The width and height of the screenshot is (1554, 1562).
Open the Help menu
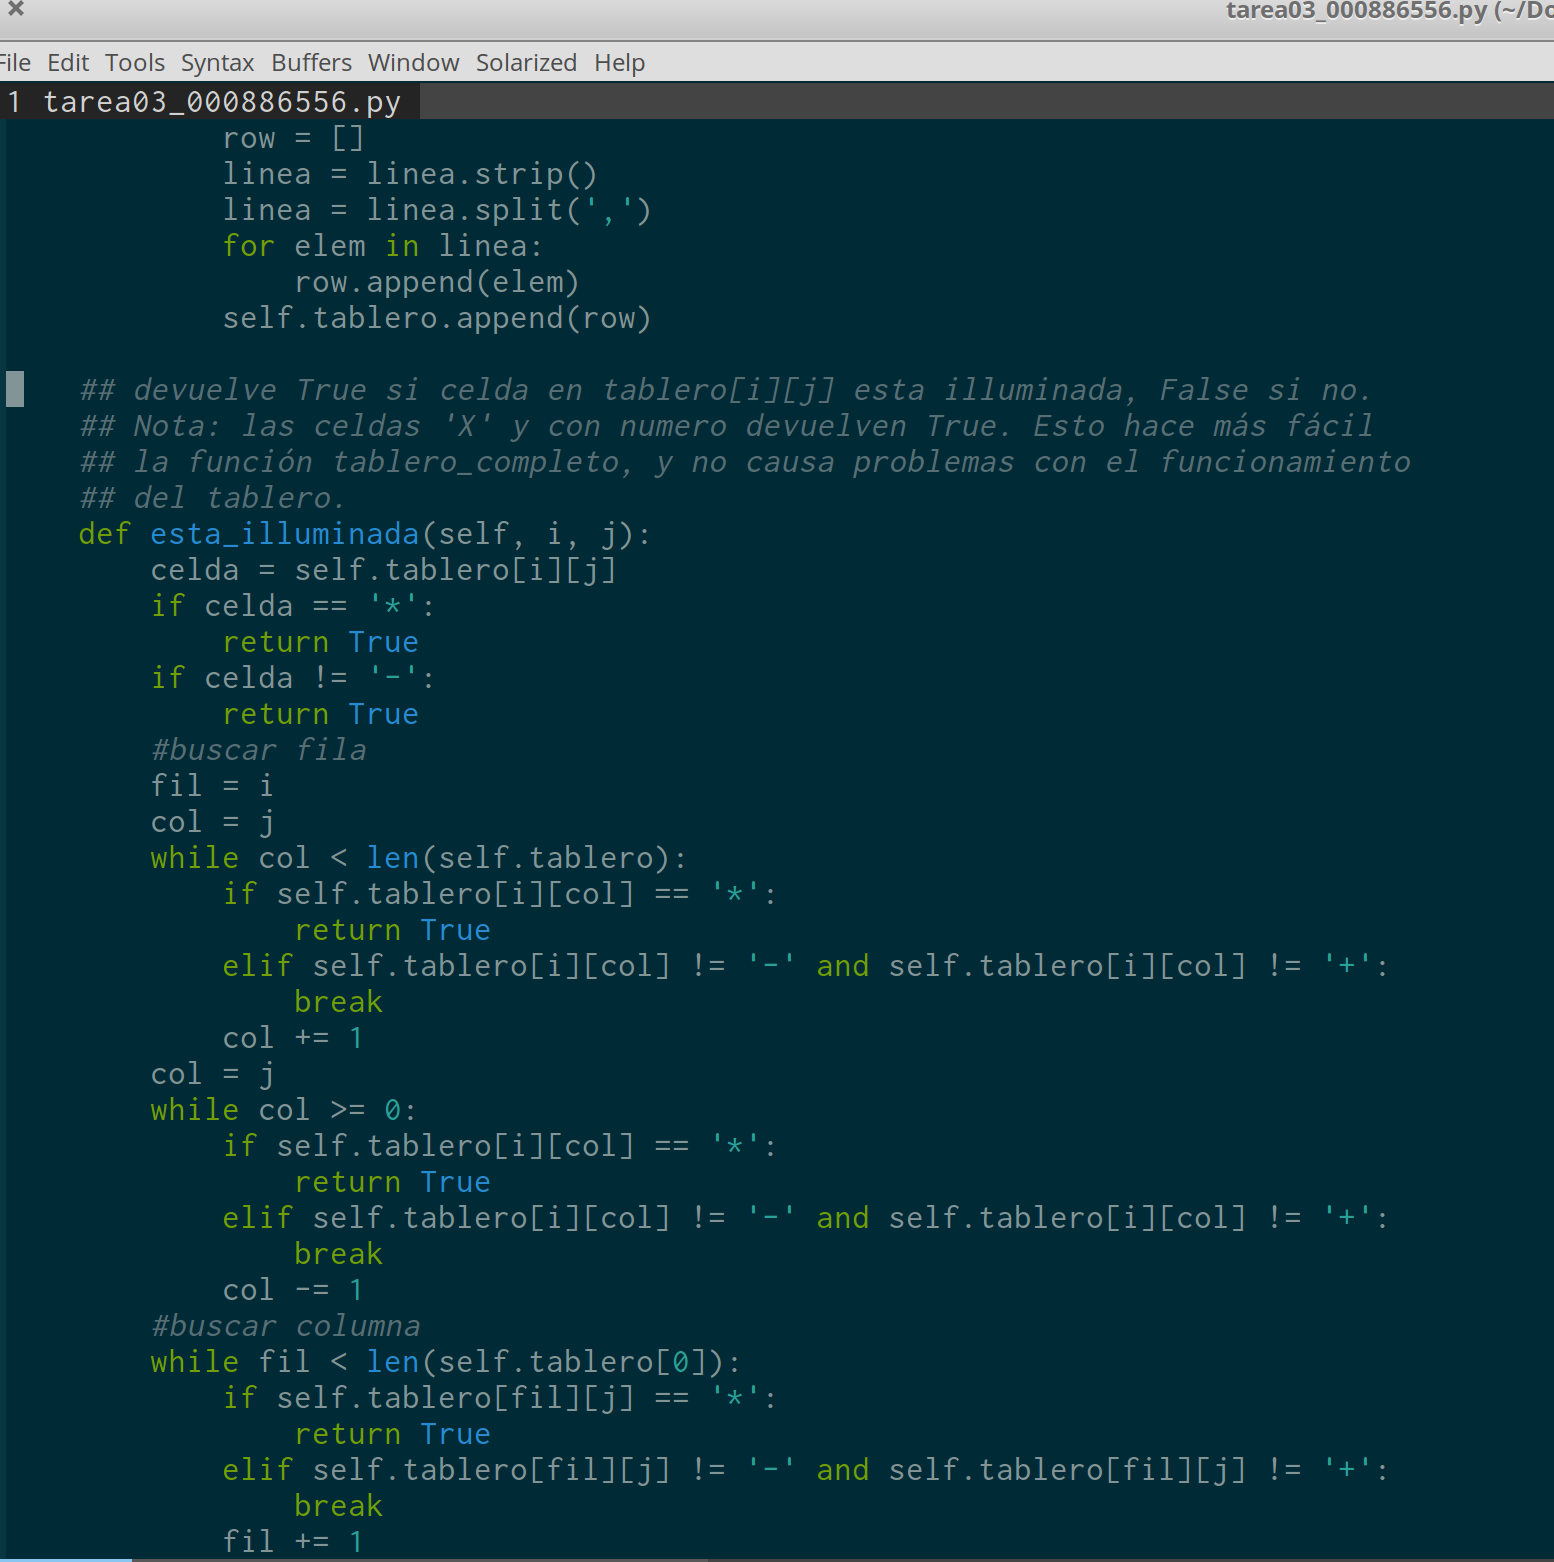[x=618, y=62]
